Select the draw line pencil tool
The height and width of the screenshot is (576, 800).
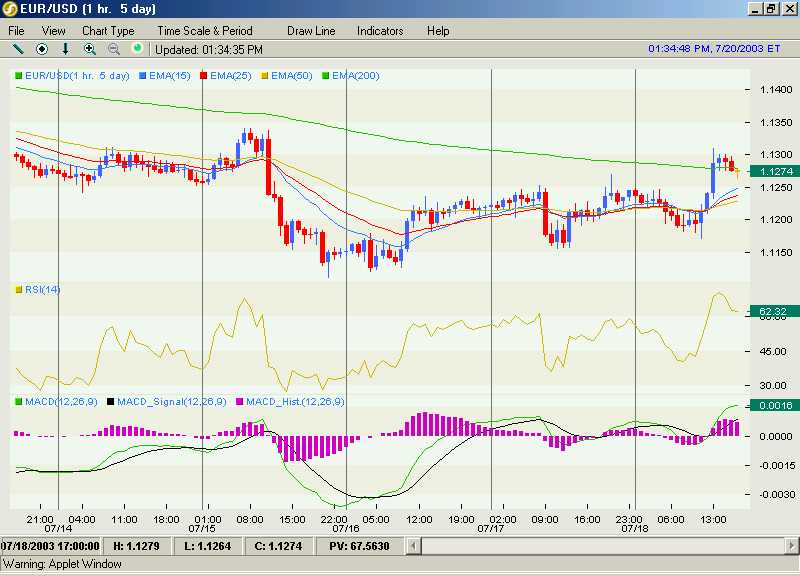(18, 48)
